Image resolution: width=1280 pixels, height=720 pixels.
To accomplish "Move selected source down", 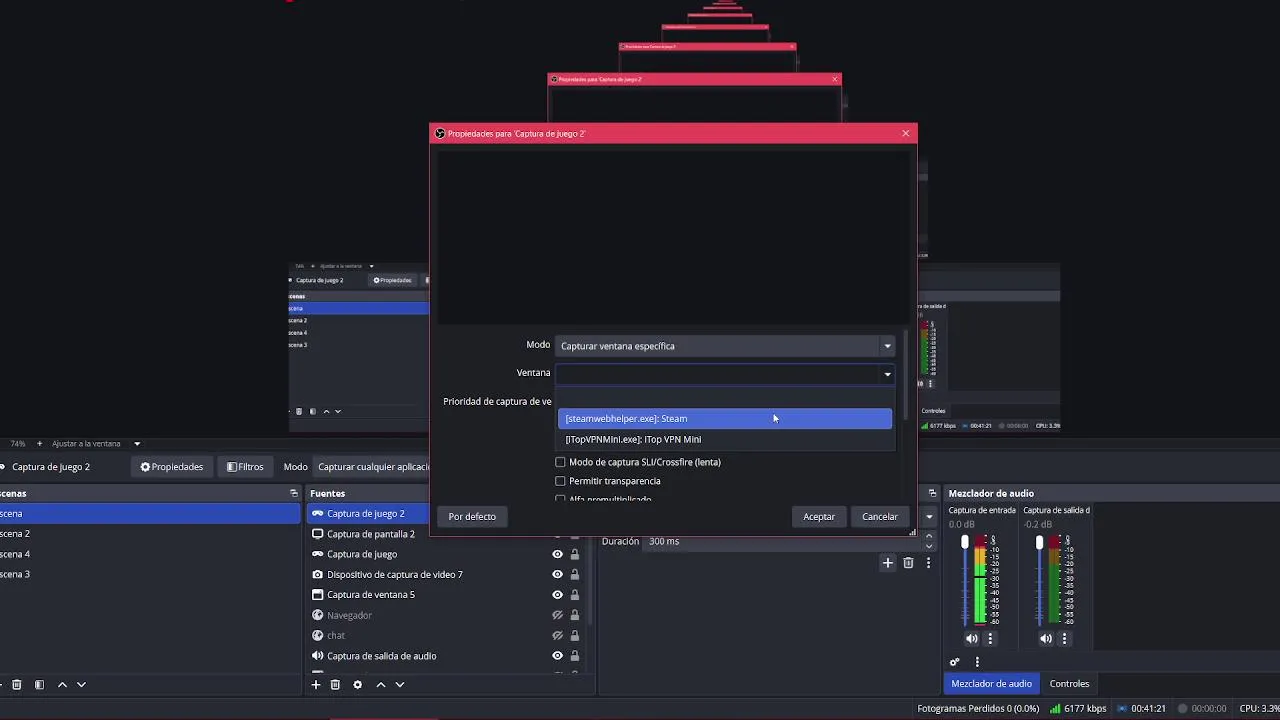I will tap(400, 685).
